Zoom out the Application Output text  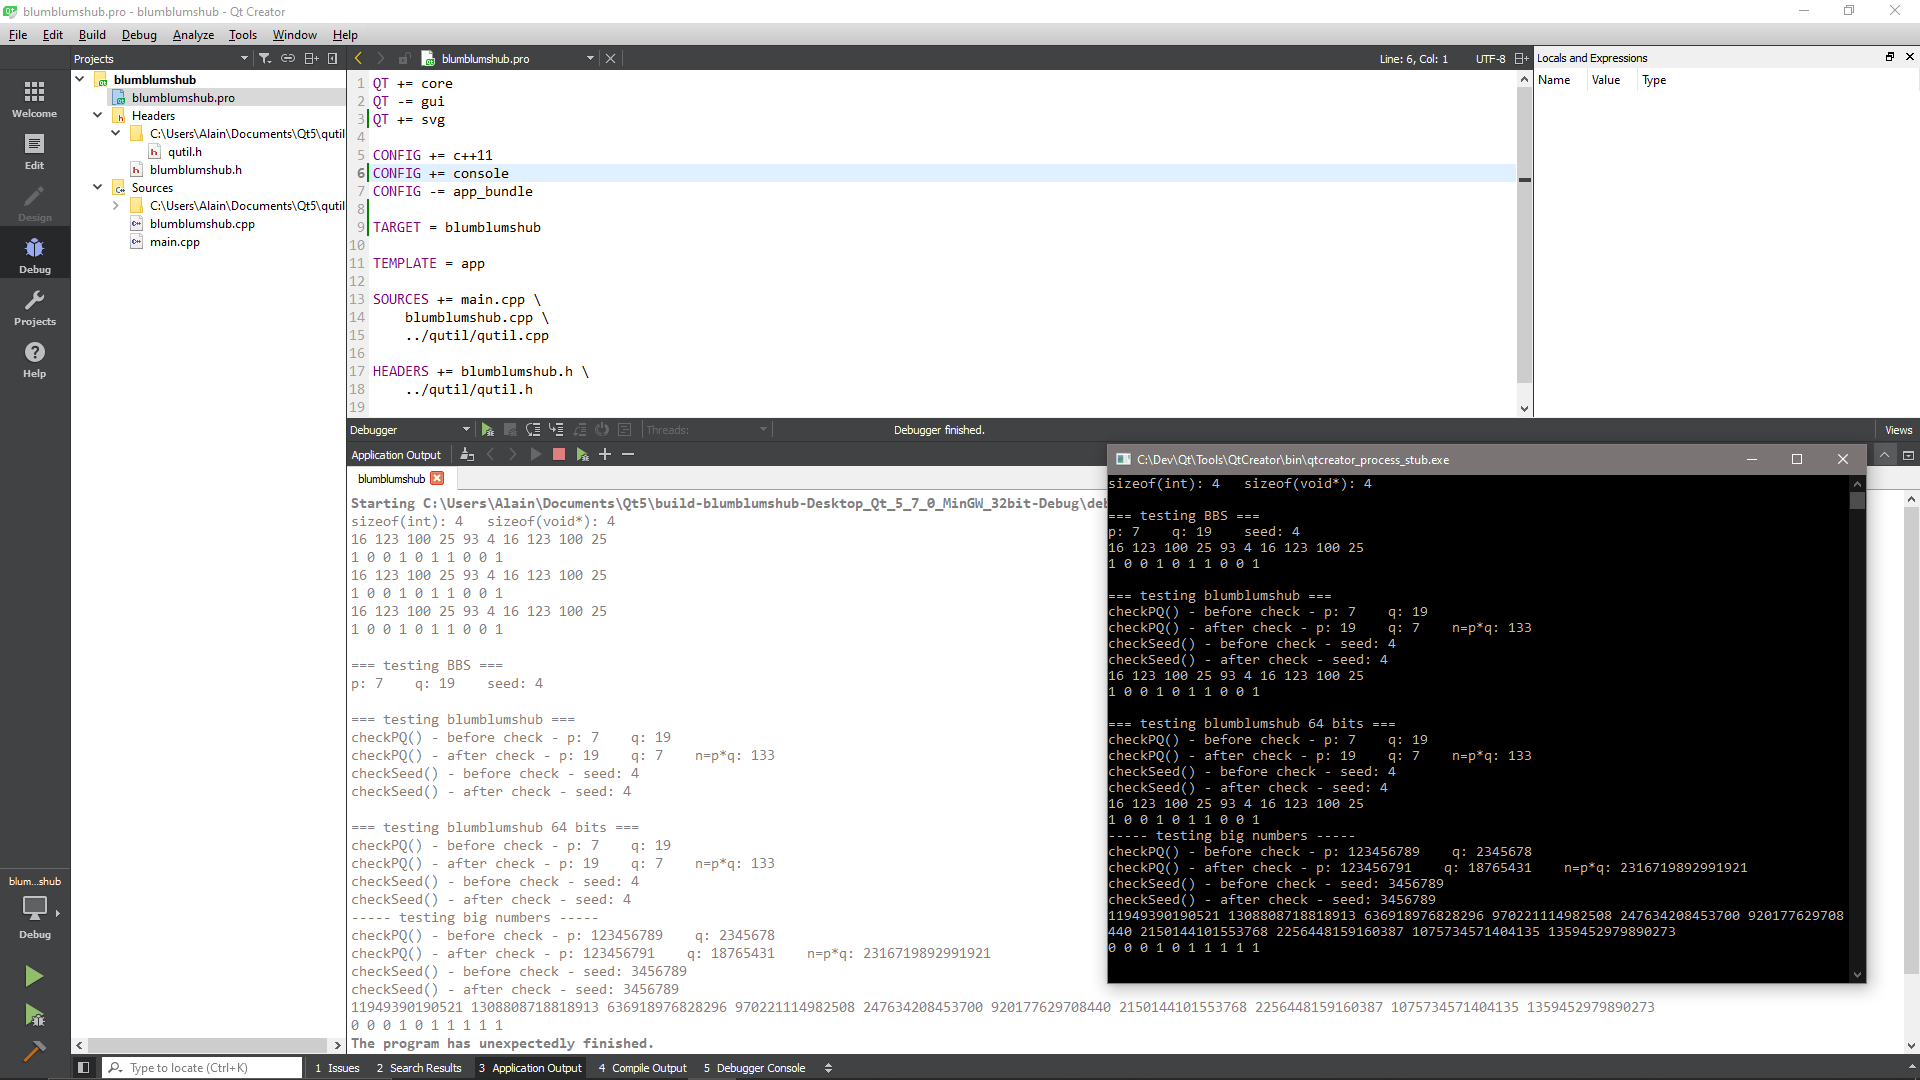628,454
